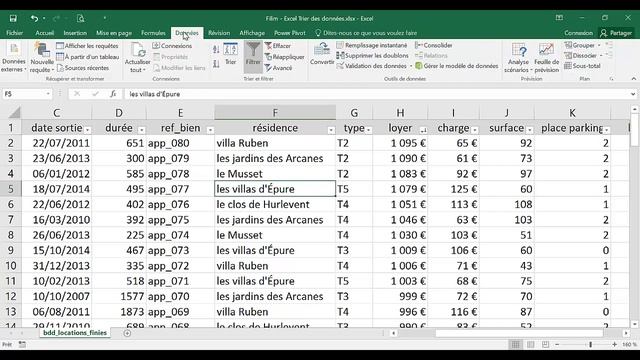The image size is (640, 360).
Task: Click Partager button
Action: pos(616,33)
